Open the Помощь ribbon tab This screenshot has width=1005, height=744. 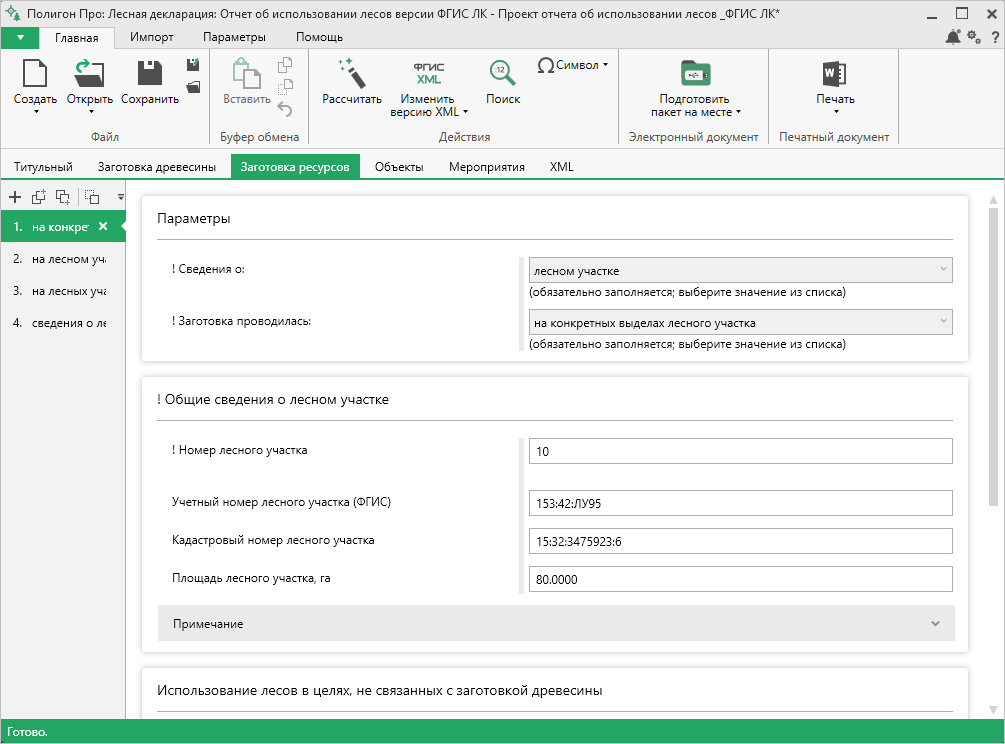coord(319,37)
